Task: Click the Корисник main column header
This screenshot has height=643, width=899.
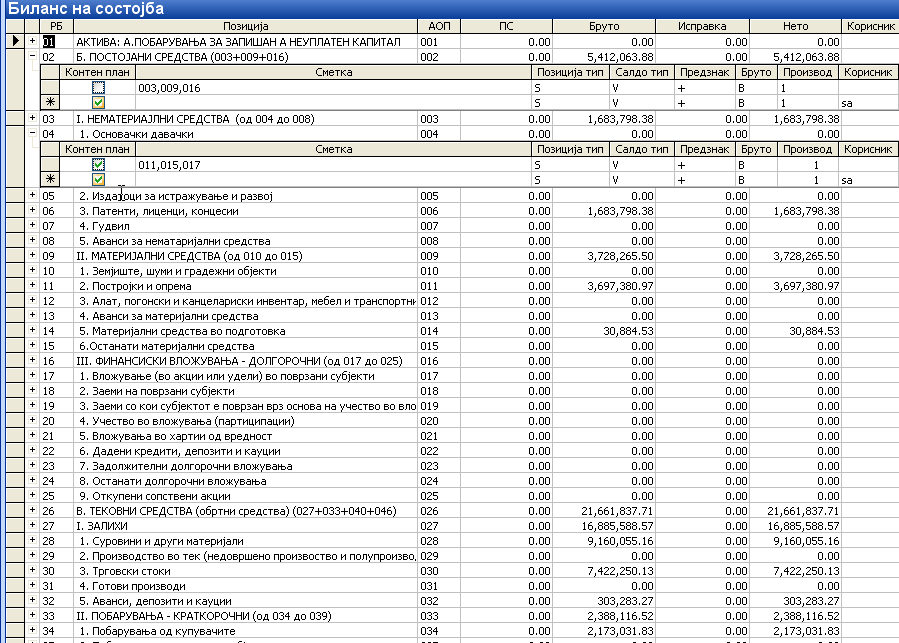Action: tap(870, 26)
